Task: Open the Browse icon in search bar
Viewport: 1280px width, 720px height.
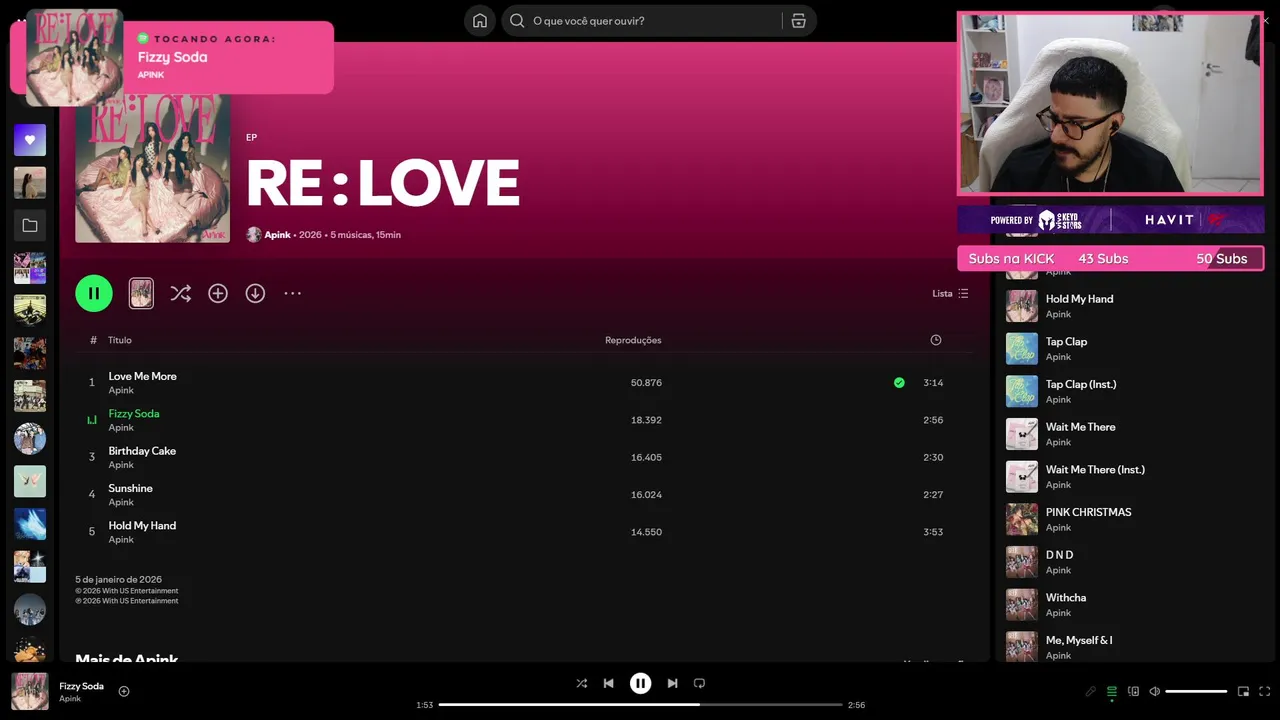Action: coord(798,20)
